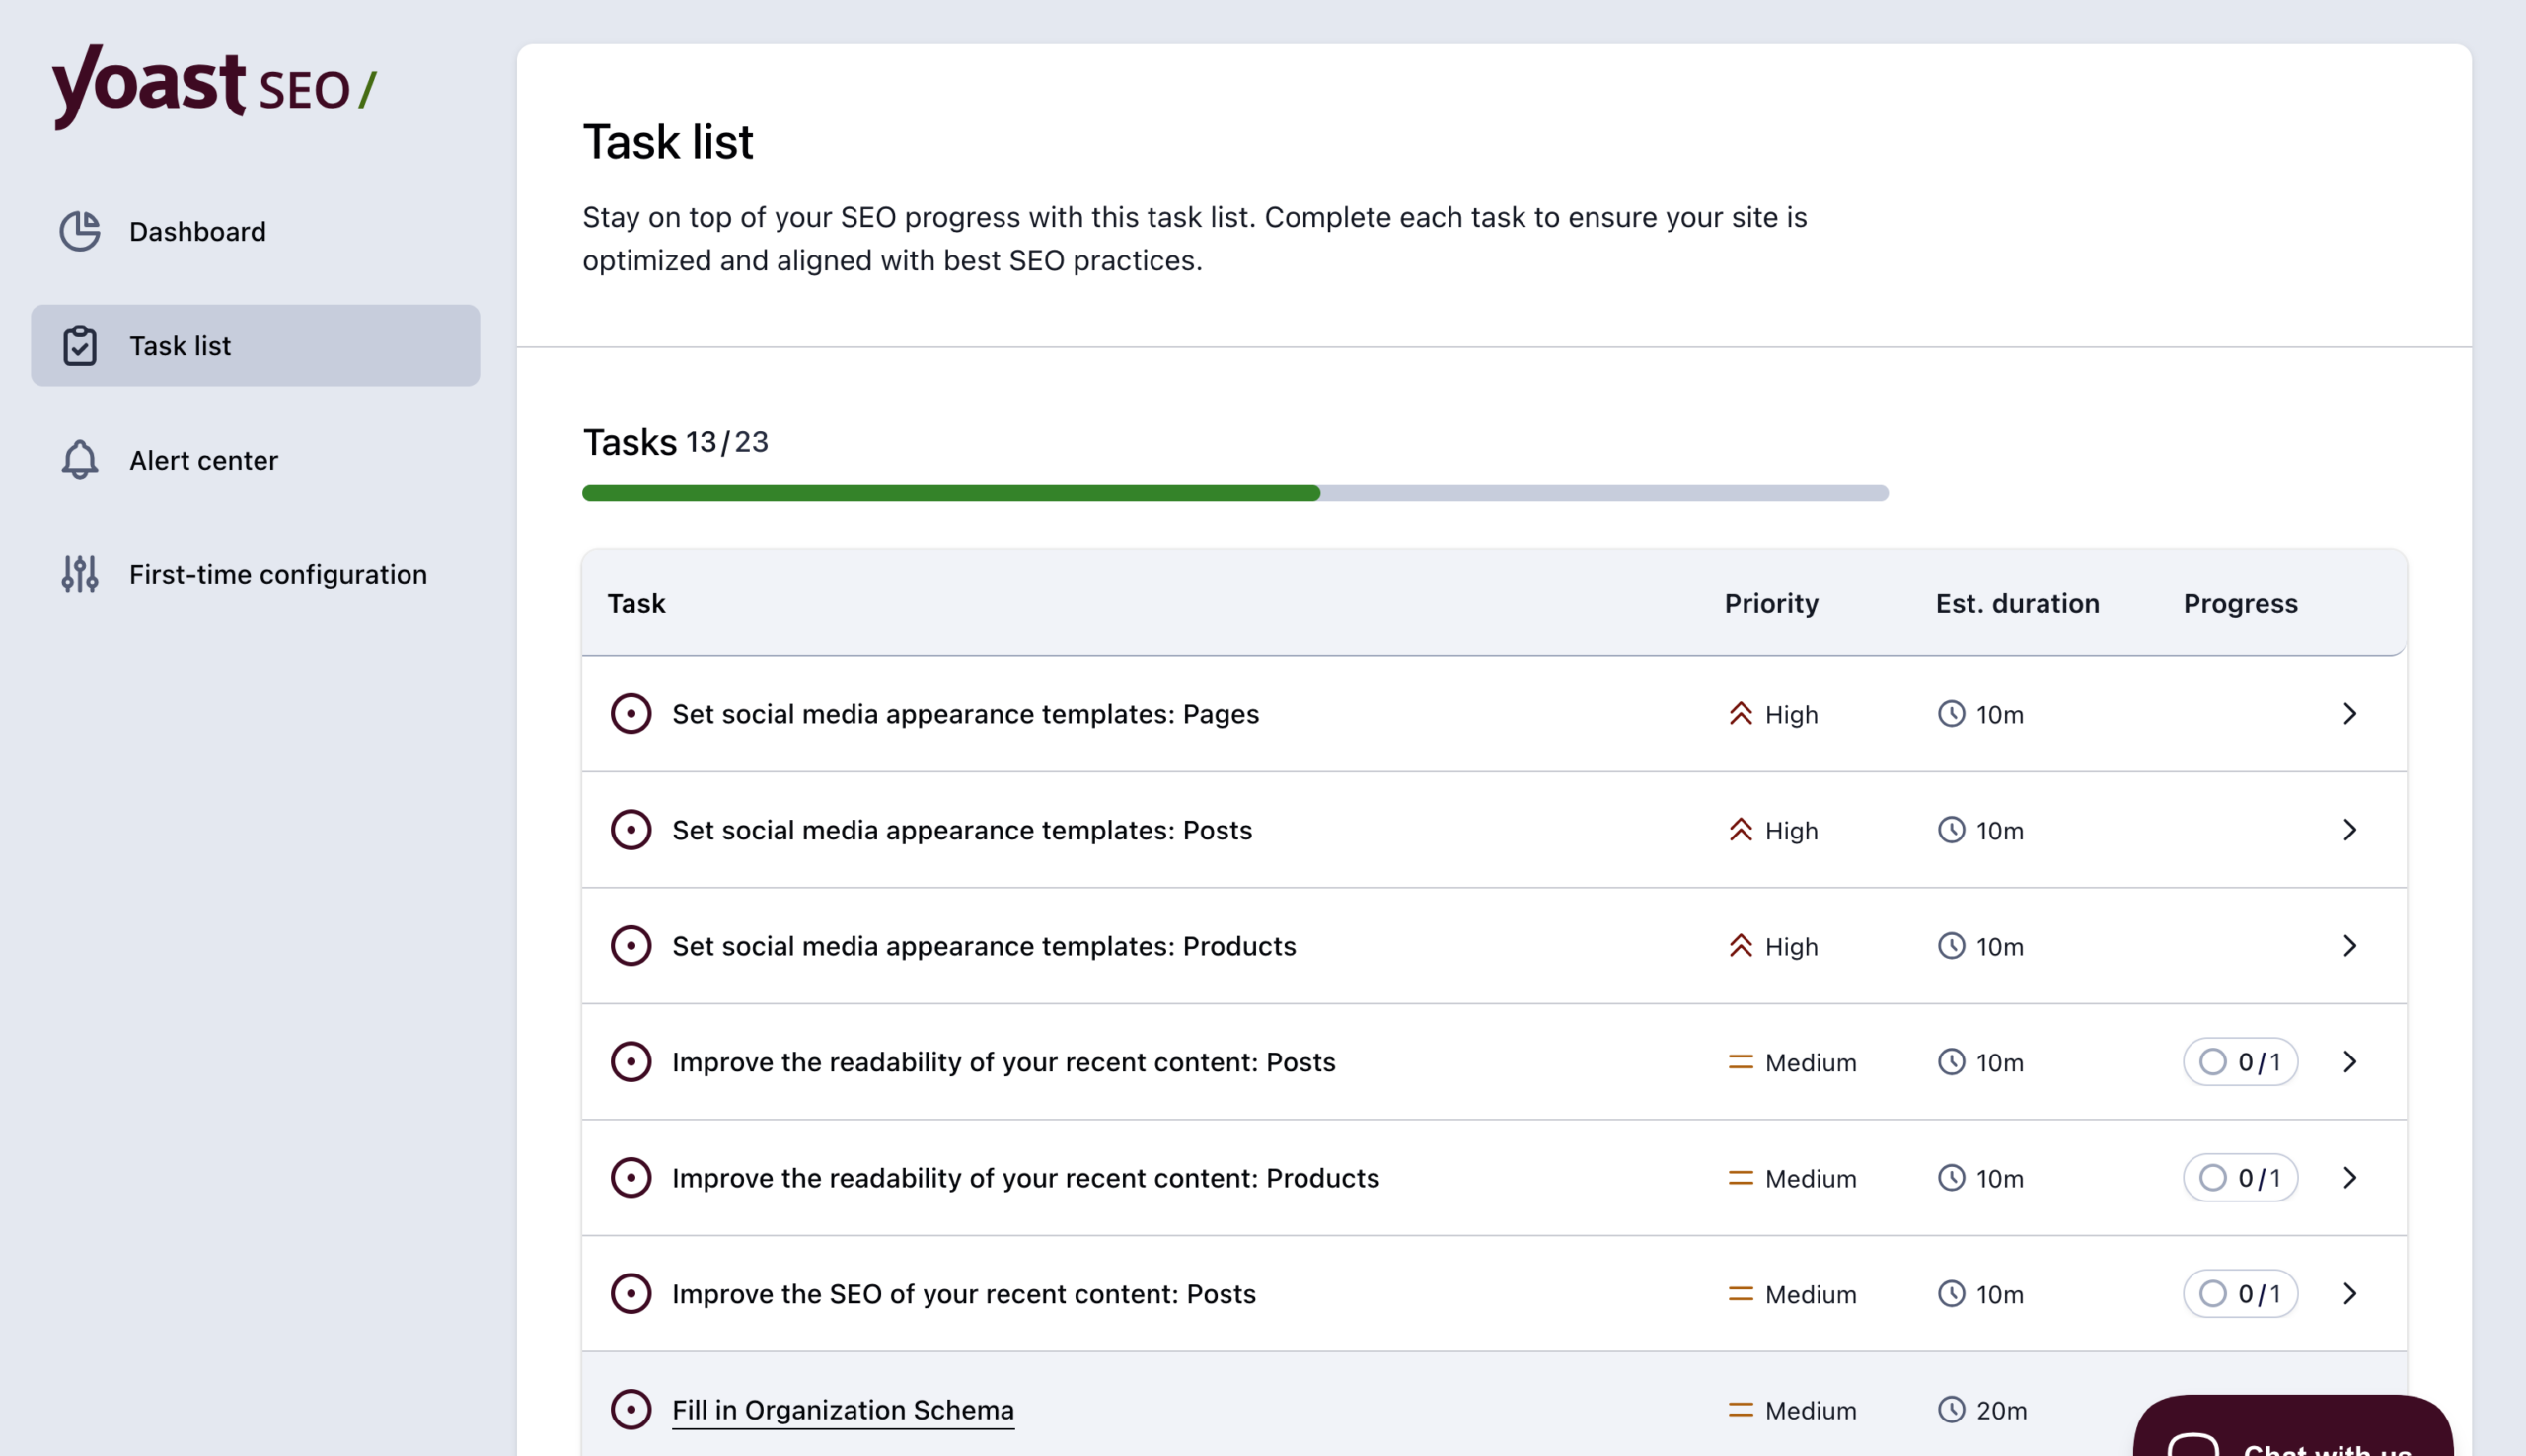Click the 0/1 progress badge for readability: Posts
Screen dimensions: 2526x1456
point(2240,1062)
